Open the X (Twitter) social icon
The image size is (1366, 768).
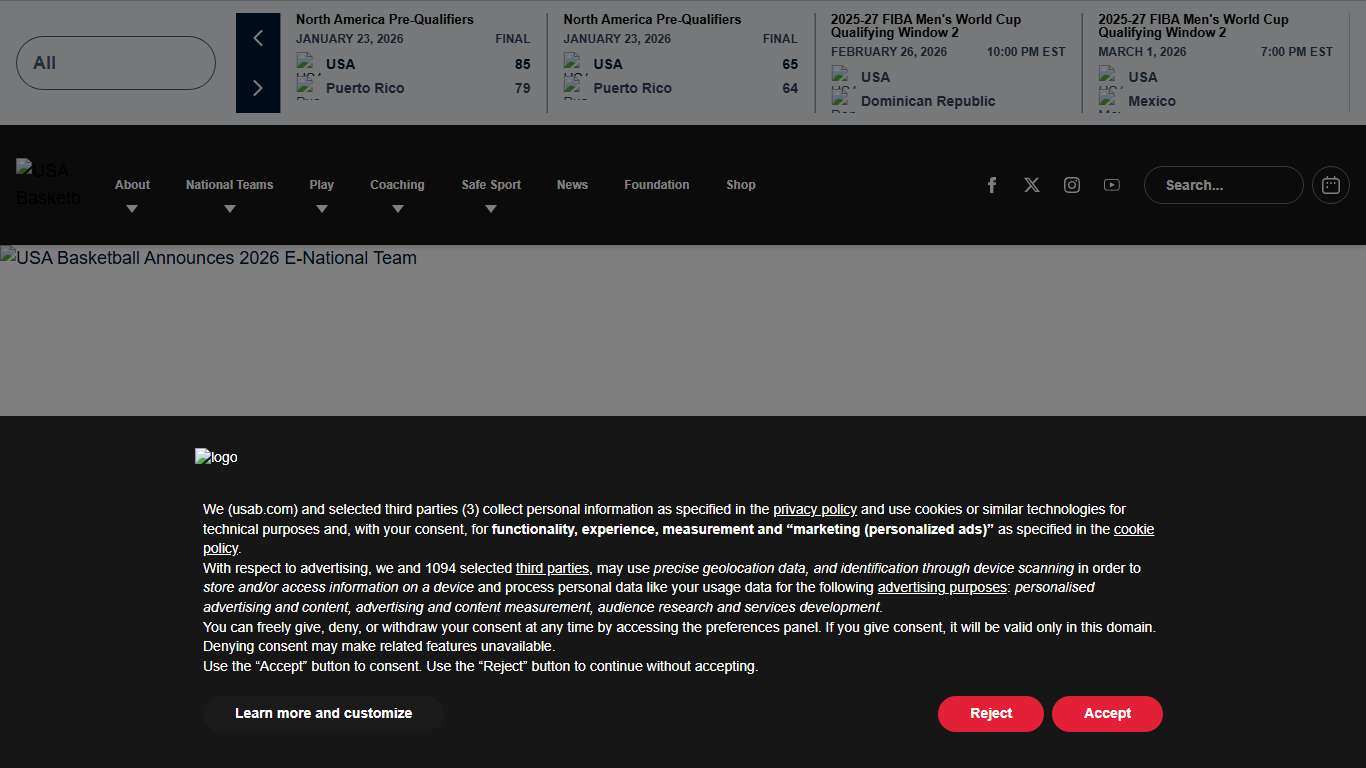click(x=1032, y=185)
